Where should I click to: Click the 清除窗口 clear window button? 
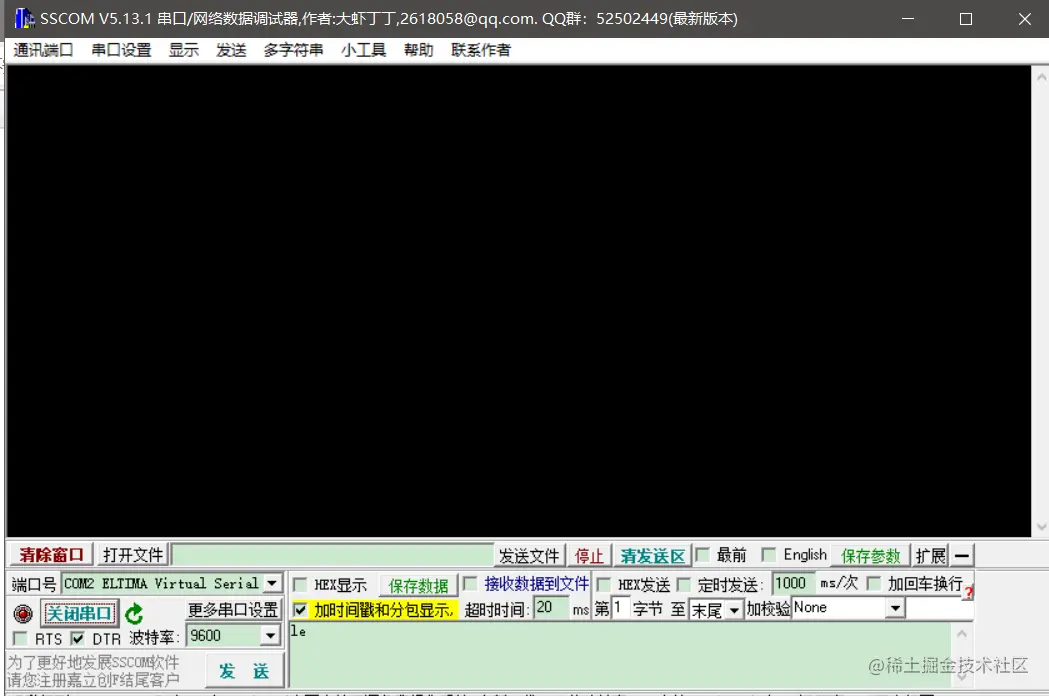click(47, 555)
